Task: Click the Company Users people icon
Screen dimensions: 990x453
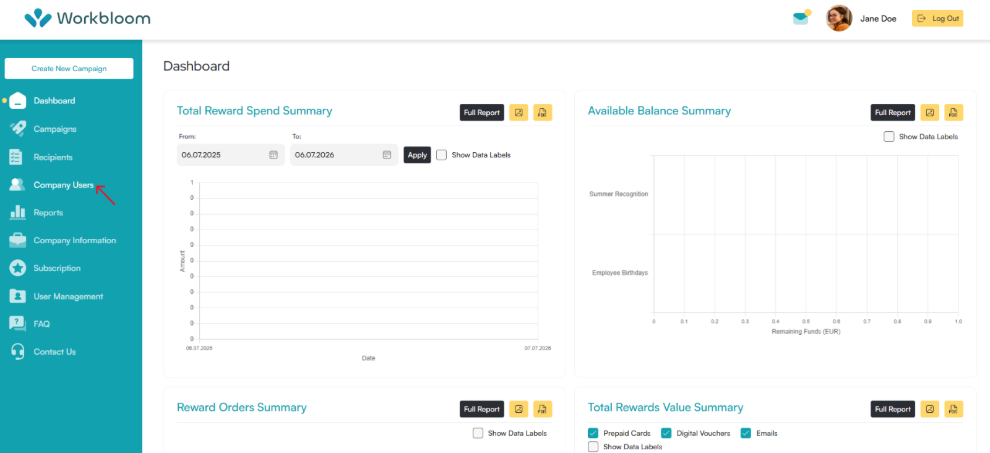Action: point(18,185)
